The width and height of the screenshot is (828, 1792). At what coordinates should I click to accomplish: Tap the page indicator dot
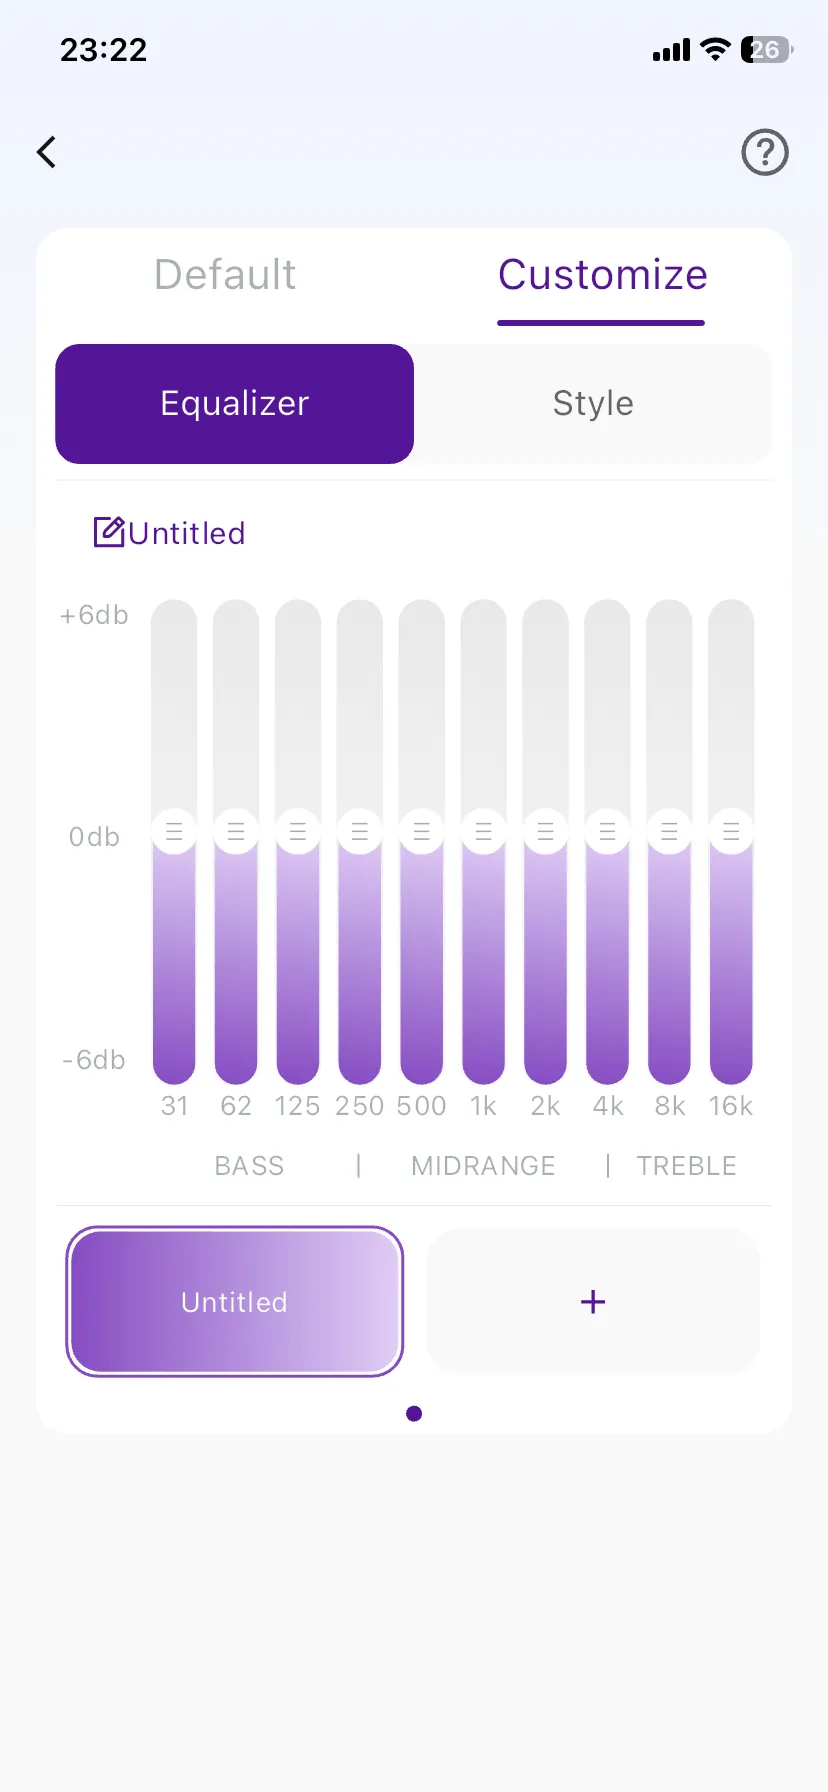click(414, 1413)
